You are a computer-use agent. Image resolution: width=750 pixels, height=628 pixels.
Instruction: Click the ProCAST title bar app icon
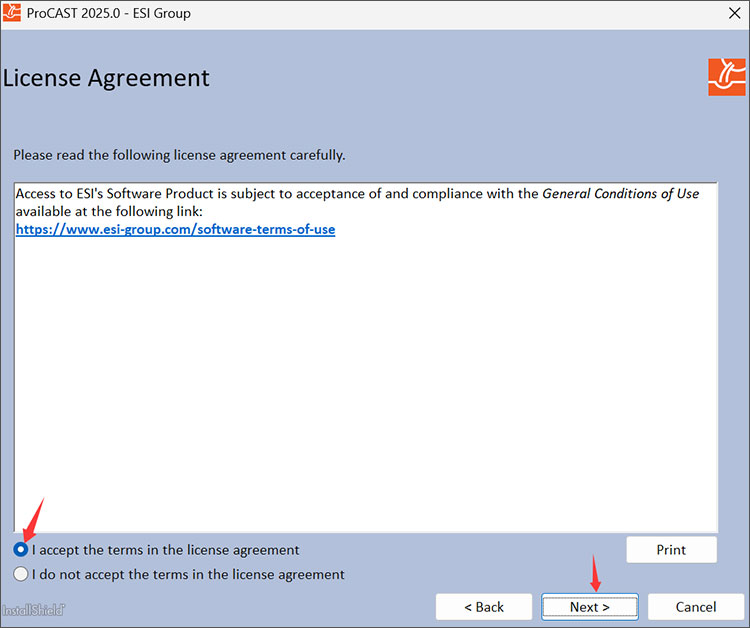(11, 13)
